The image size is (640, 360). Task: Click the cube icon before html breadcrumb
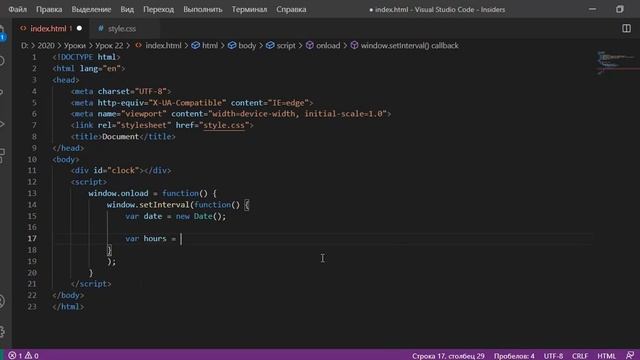(196, 45)
